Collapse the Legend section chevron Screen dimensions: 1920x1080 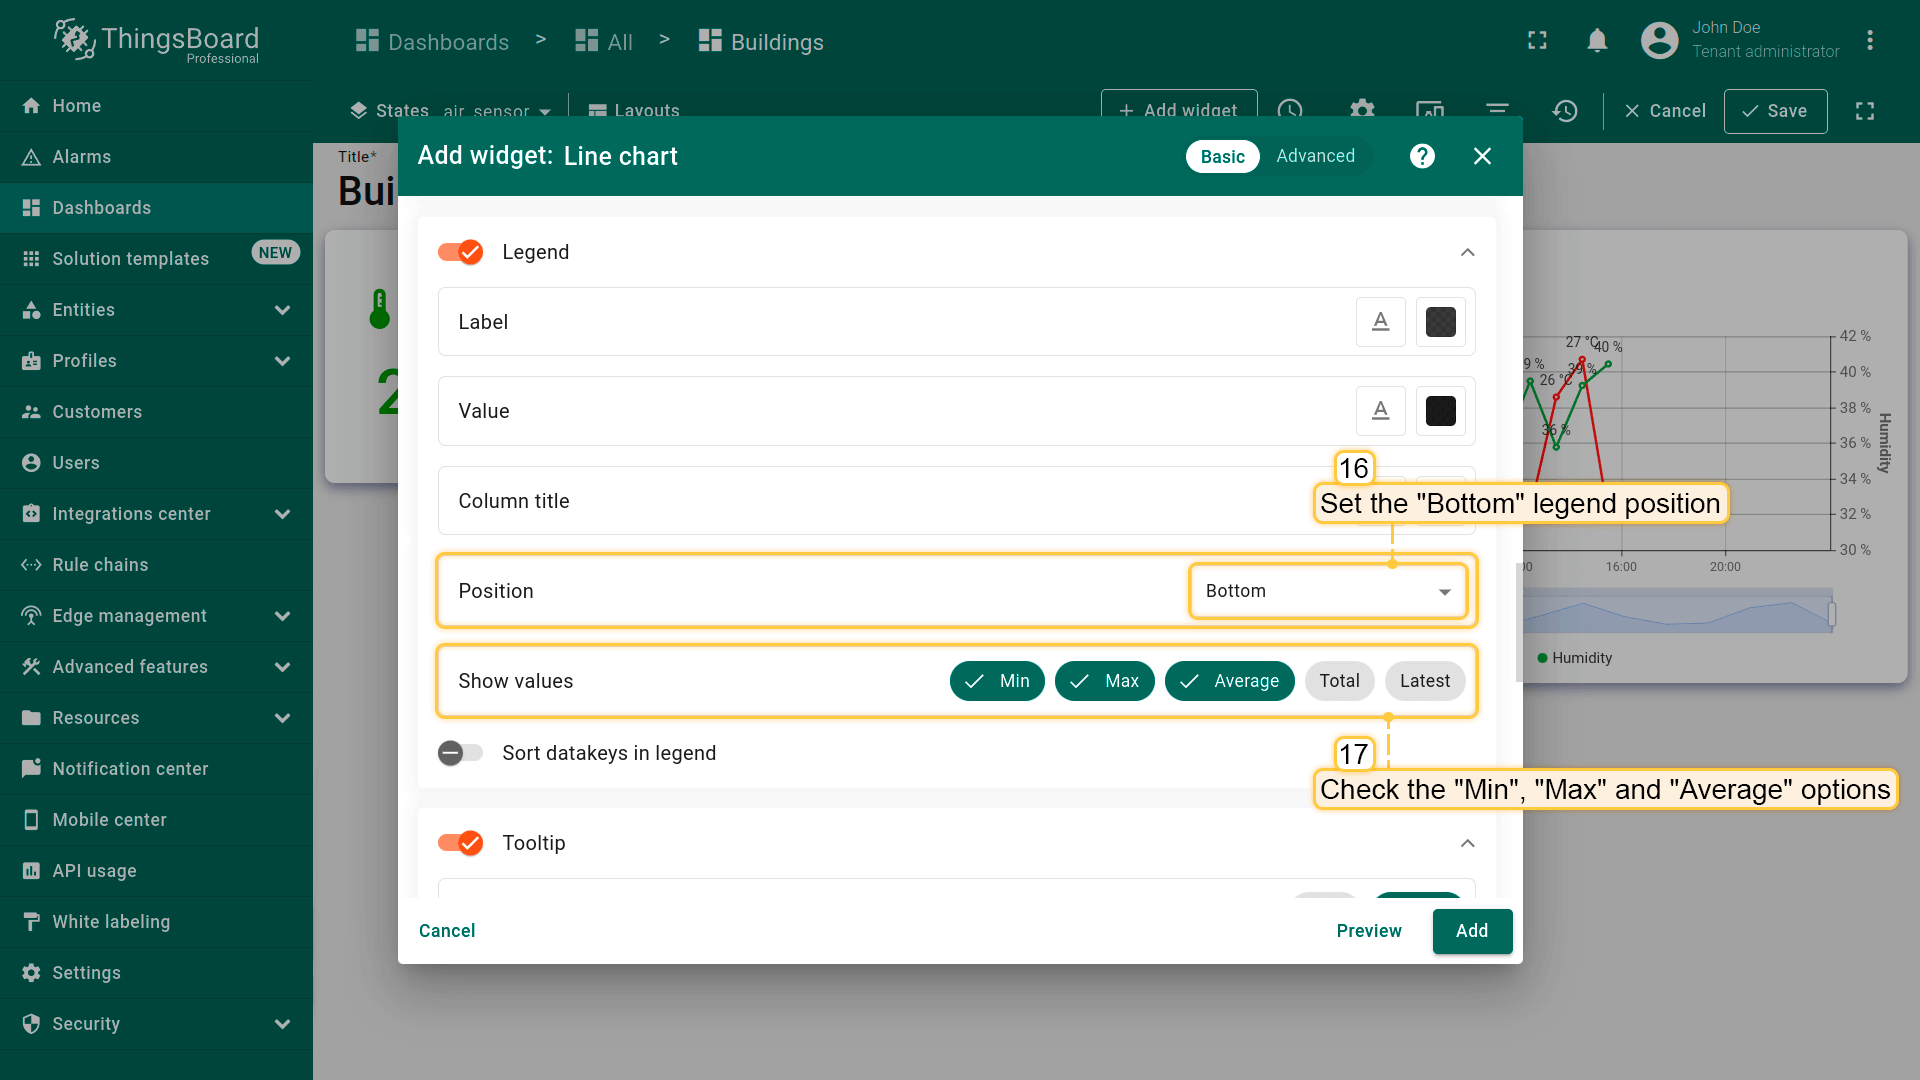pyautogui.click(x=1467, y=252)
